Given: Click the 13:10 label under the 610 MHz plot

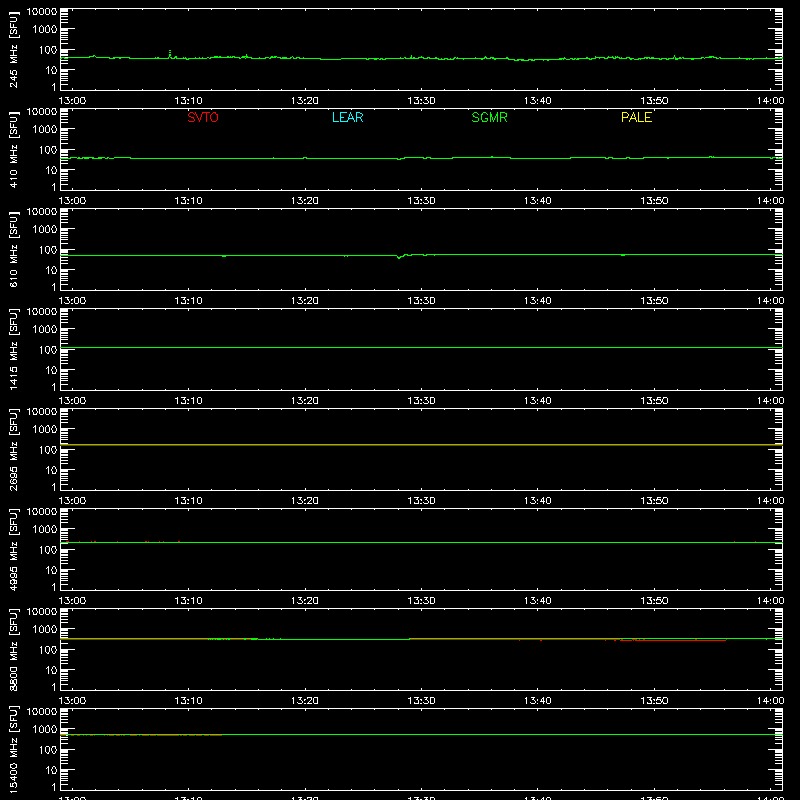Looking at the screenshot, I should click(x=188, y=301).
